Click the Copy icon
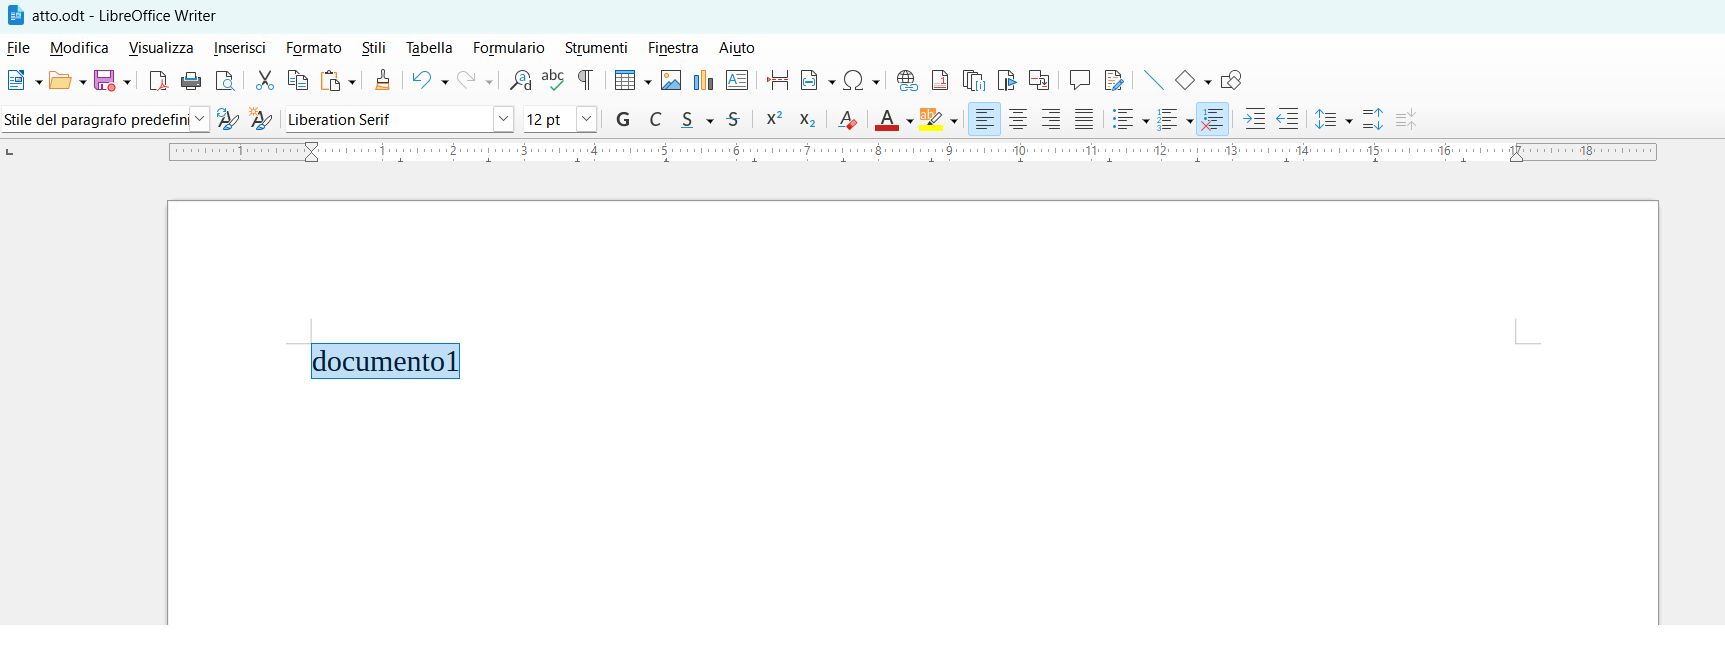 (x=298, y=80)
